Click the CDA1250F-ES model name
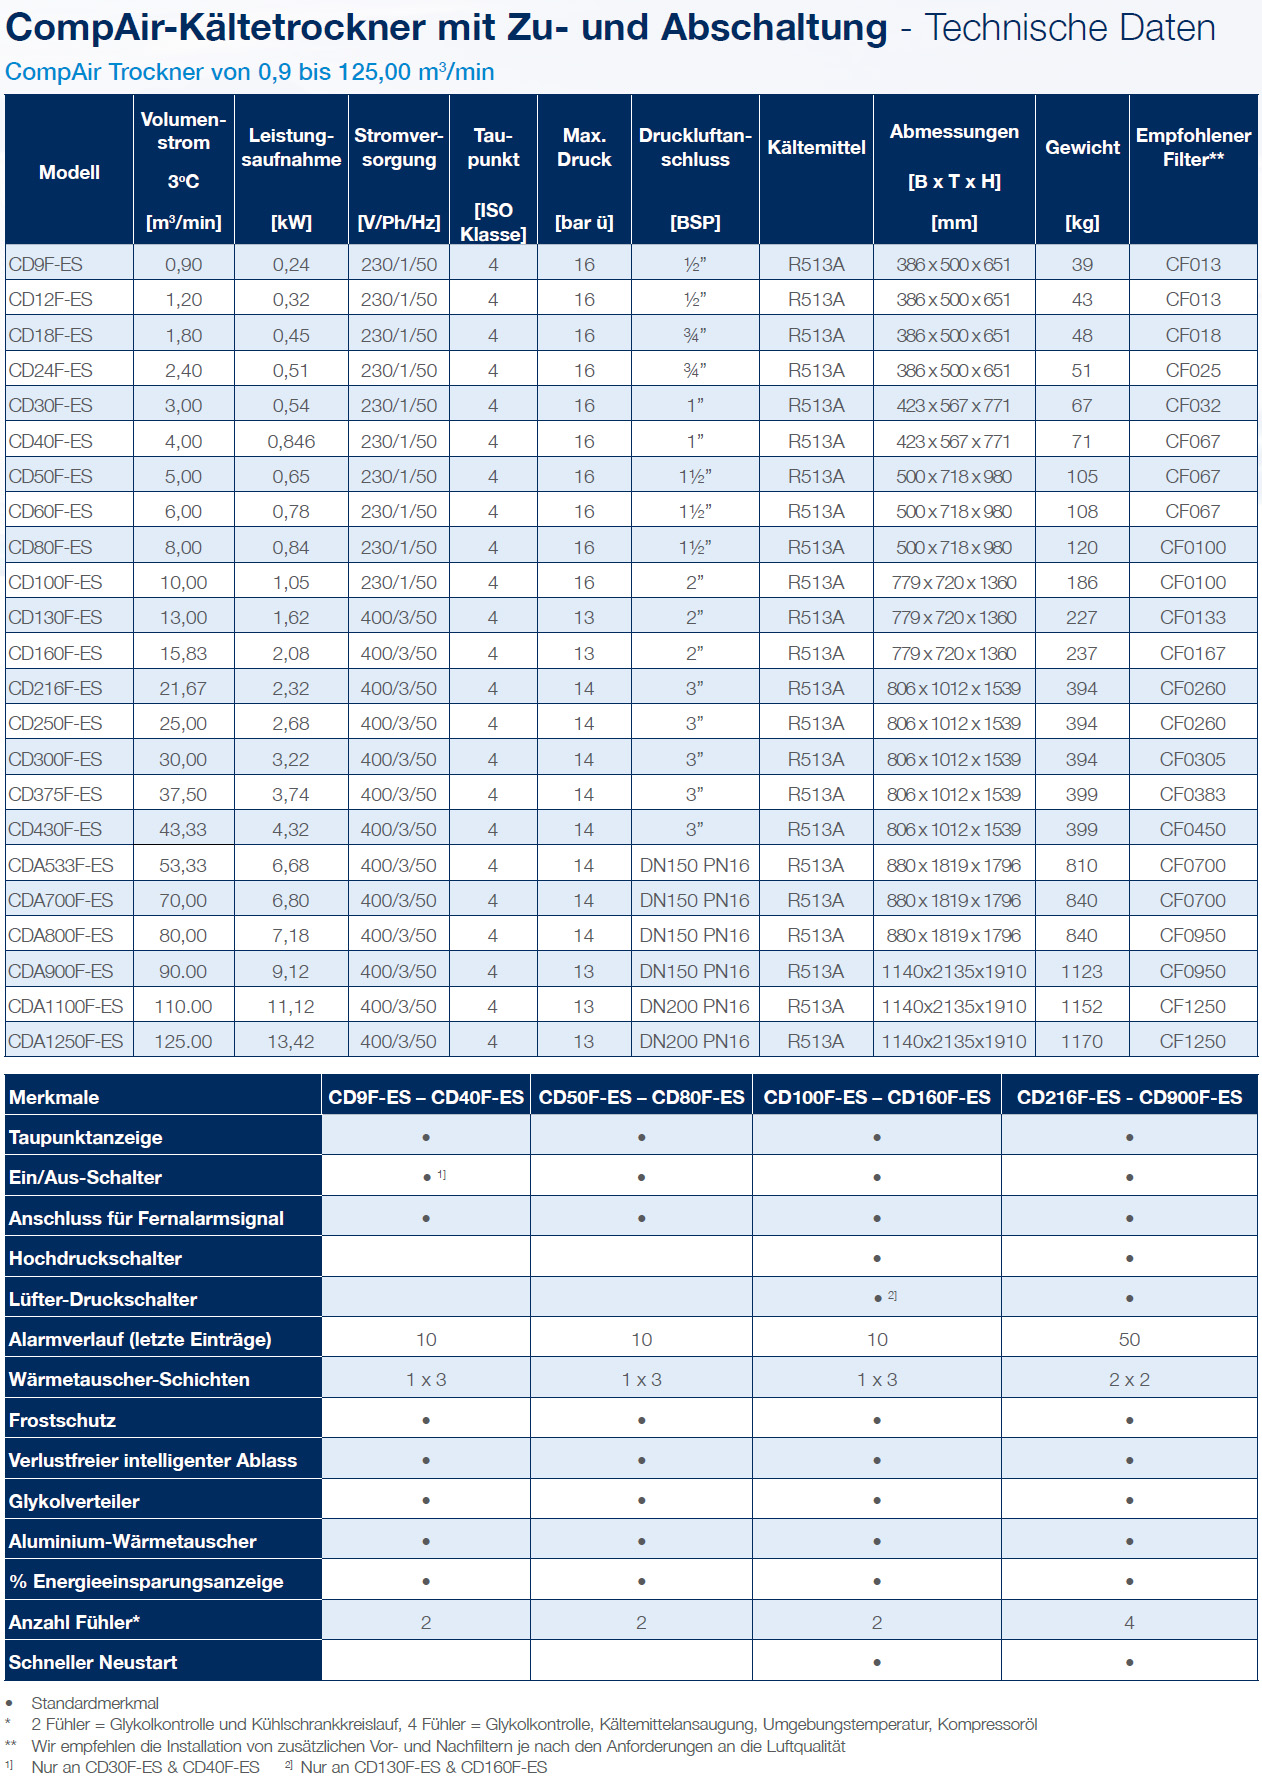 (x=66, y=1041)
